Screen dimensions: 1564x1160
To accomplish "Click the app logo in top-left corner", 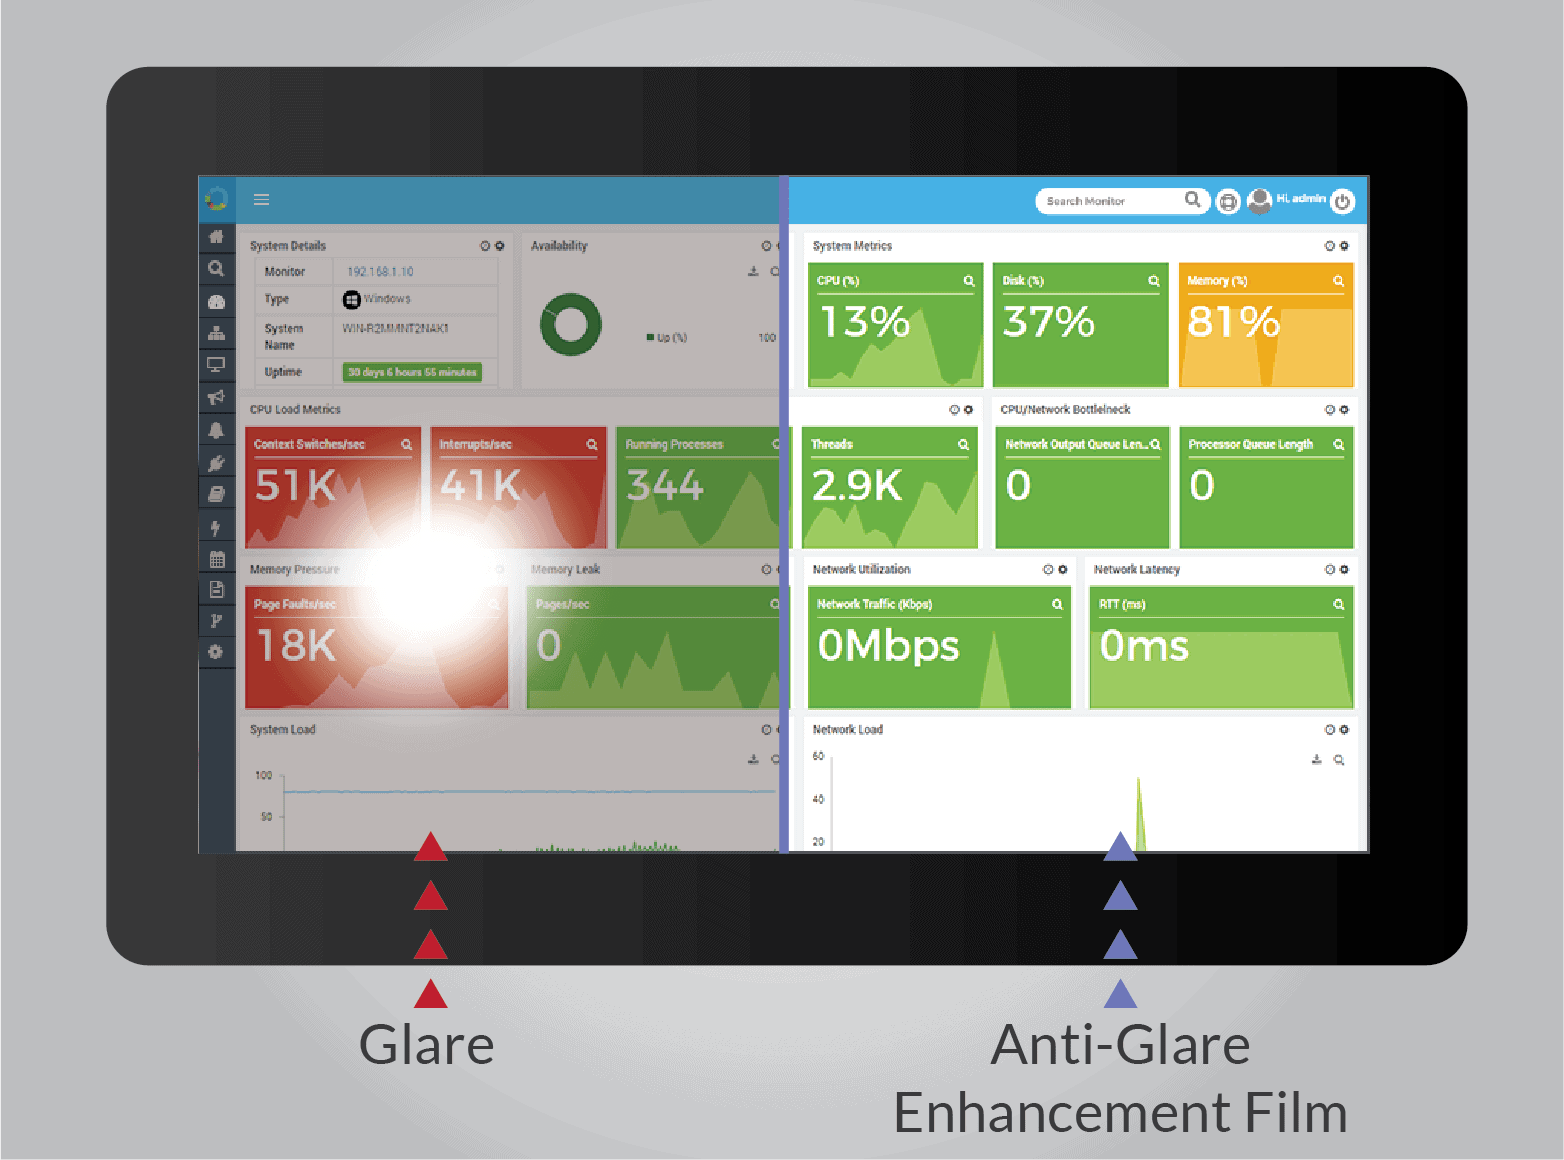I will coord(217,199).
